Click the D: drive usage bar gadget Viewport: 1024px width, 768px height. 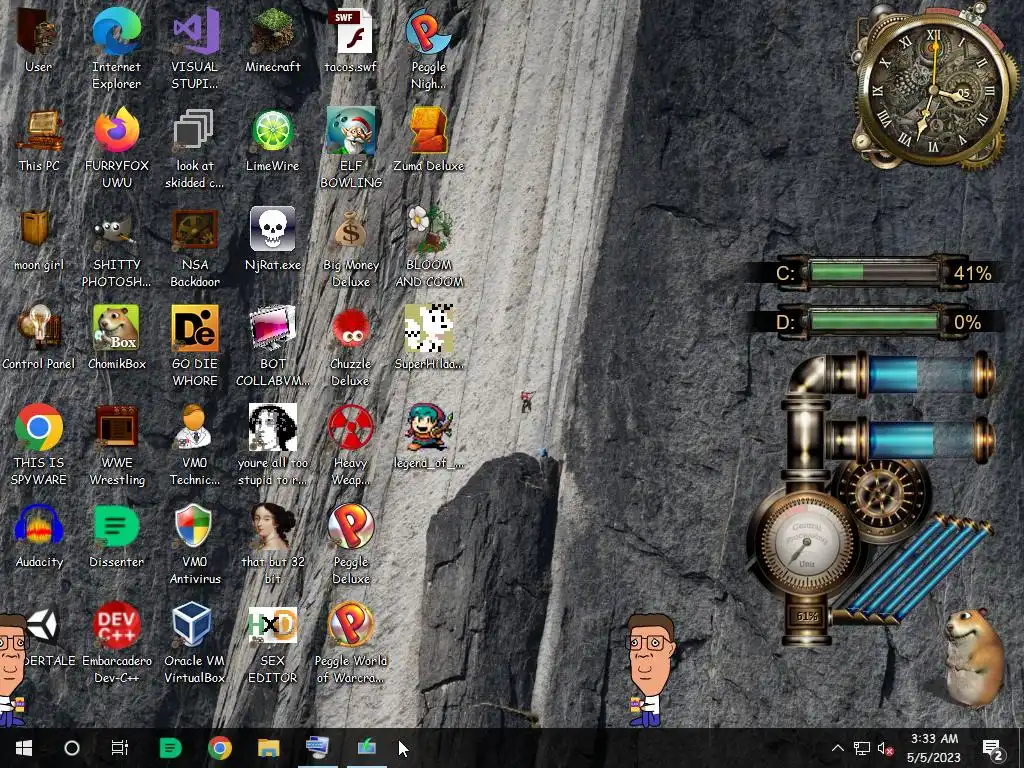(874, 322)
